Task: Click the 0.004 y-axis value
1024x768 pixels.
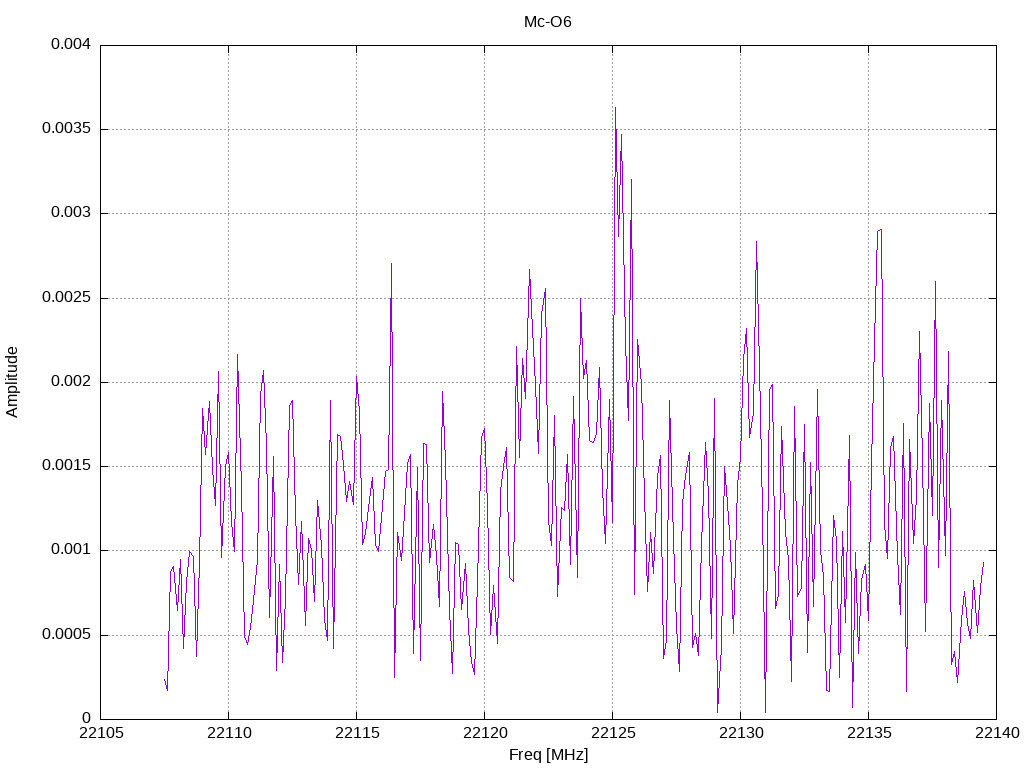Action: [71, 44]
